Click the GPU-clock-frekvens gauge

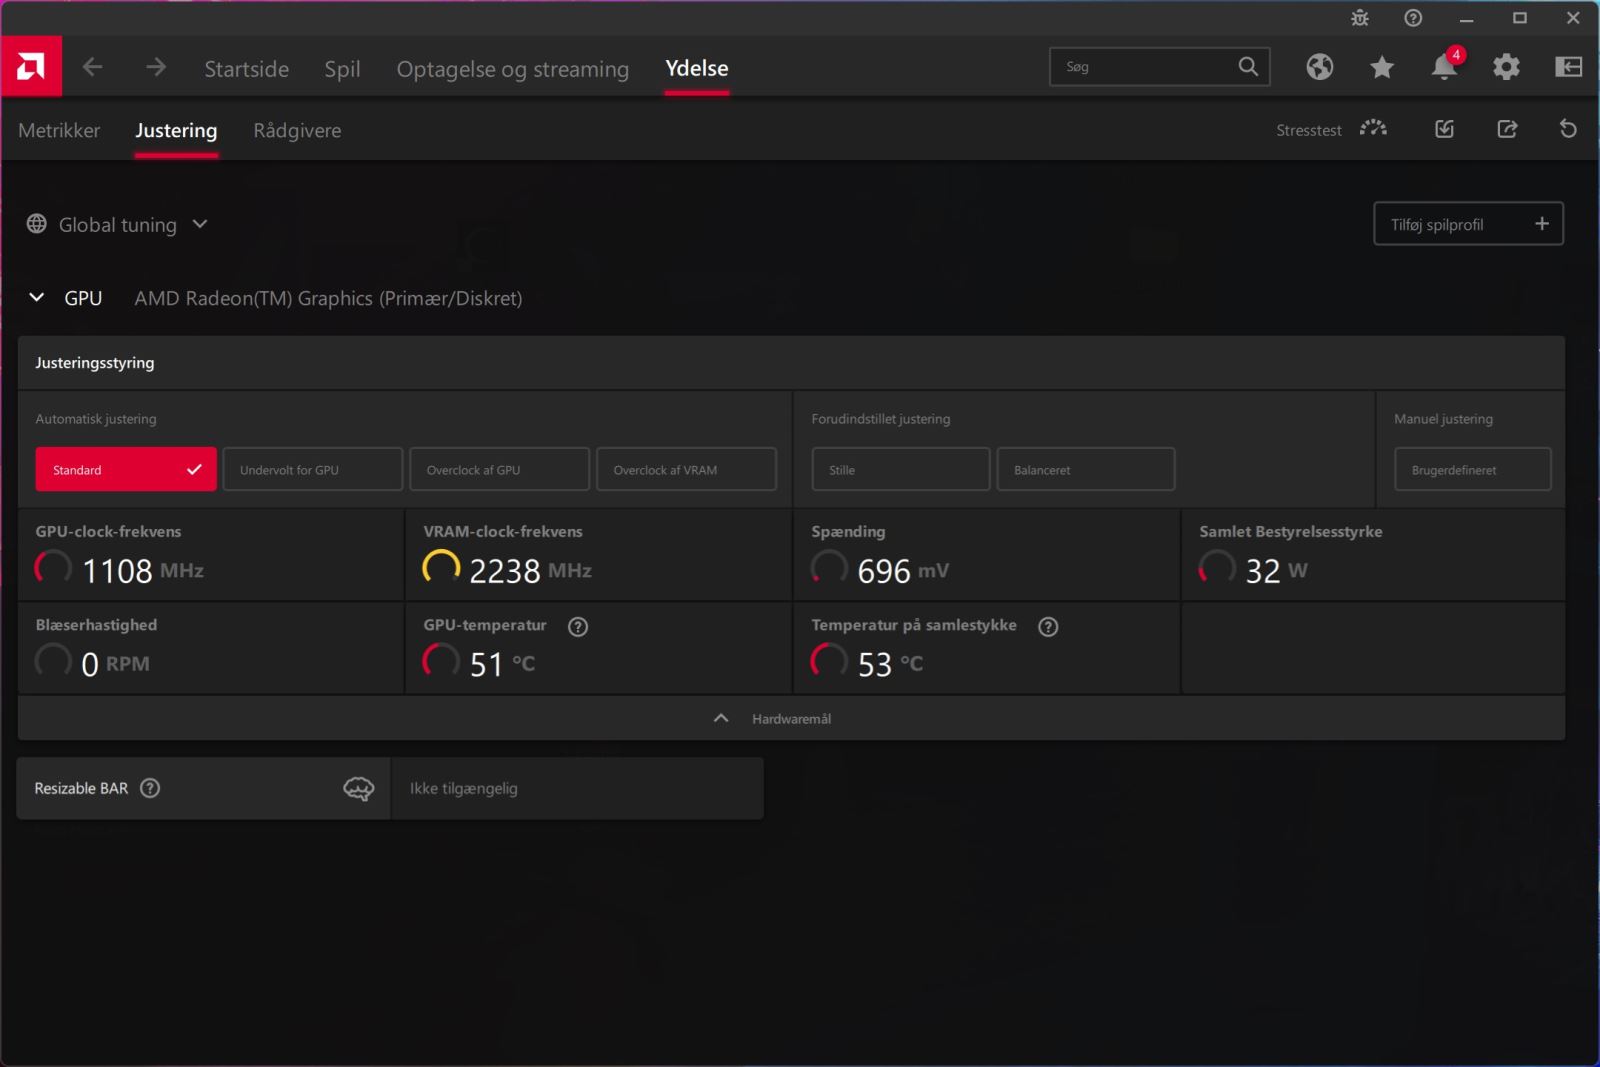53,568
